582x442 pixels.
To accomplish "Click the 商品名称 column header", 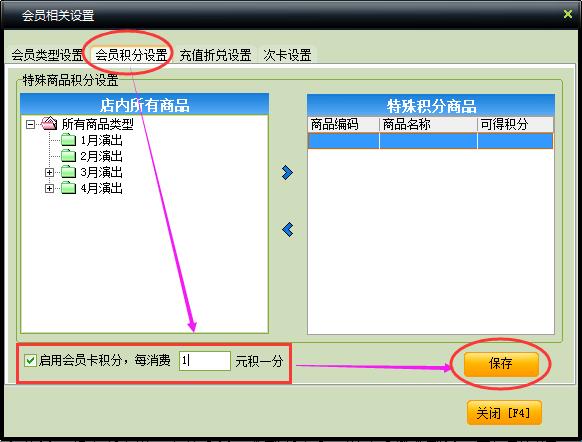I will pyautogui.click(x=428, y=124).
